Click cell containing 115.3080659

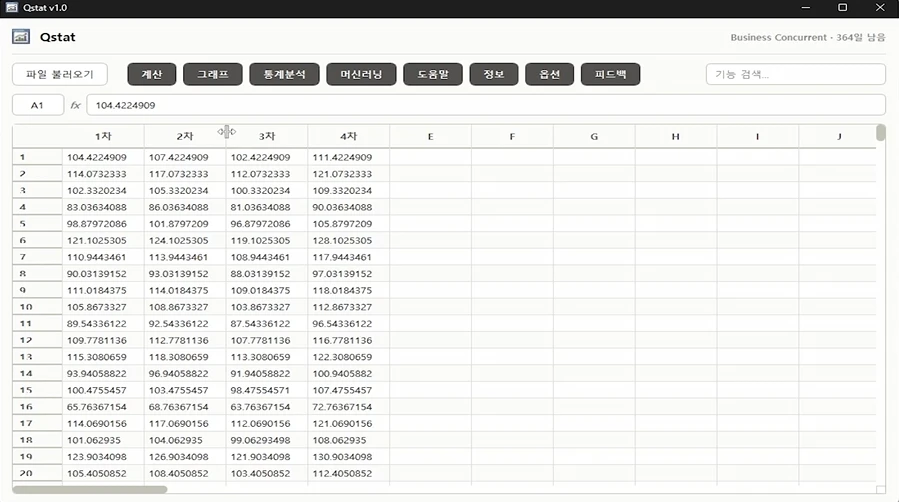click(103, 356)
